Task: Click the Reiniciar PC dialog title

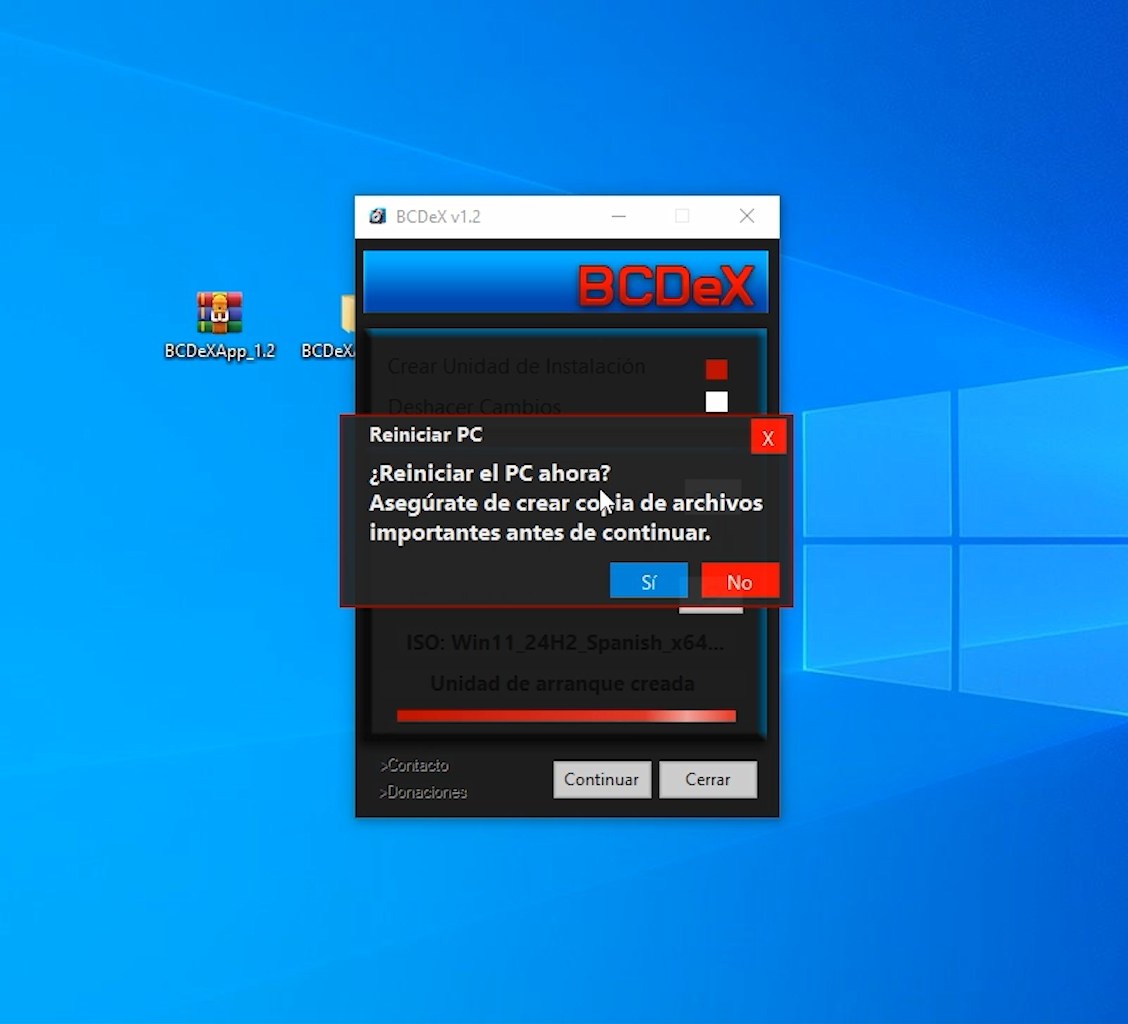Action: click(425, 435)
